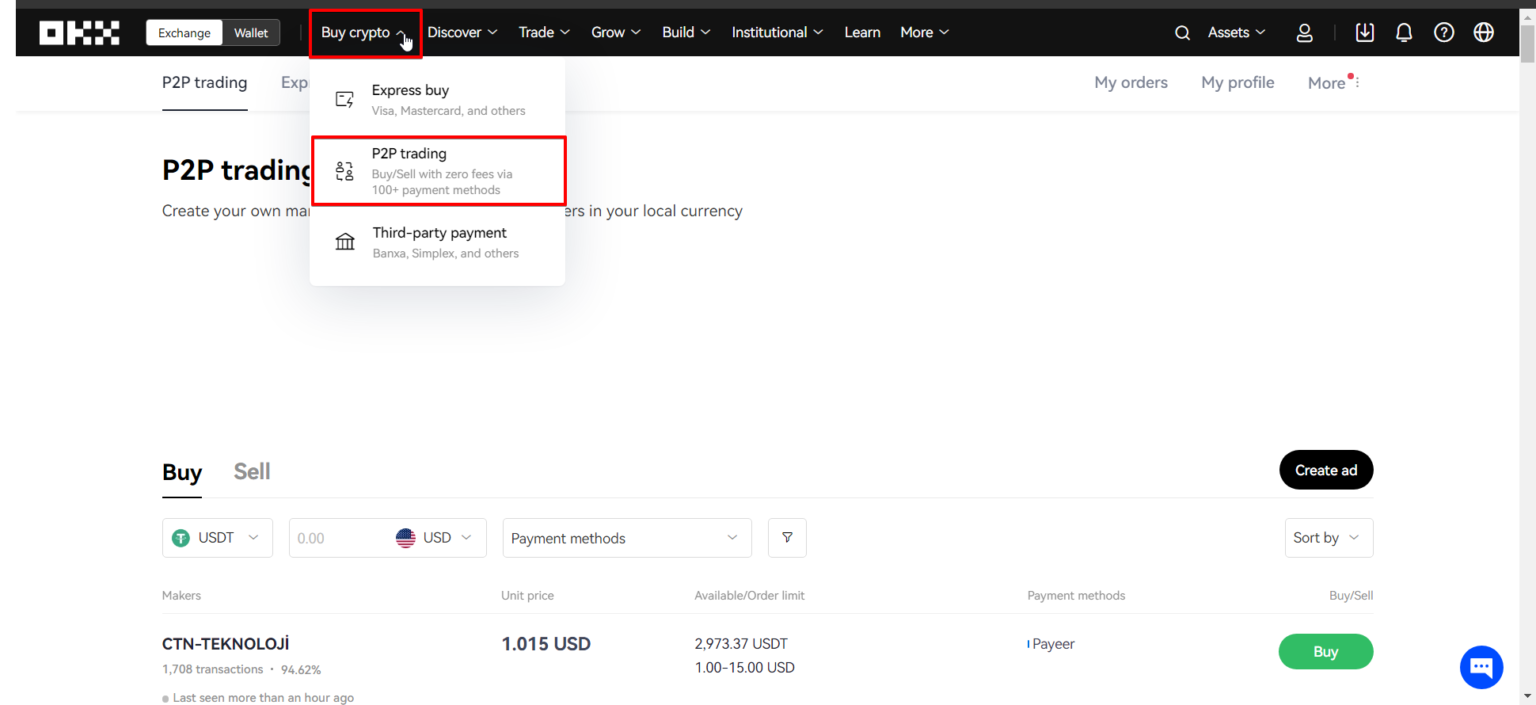Open the USDT coin selector dropdown

coord(217,538)
